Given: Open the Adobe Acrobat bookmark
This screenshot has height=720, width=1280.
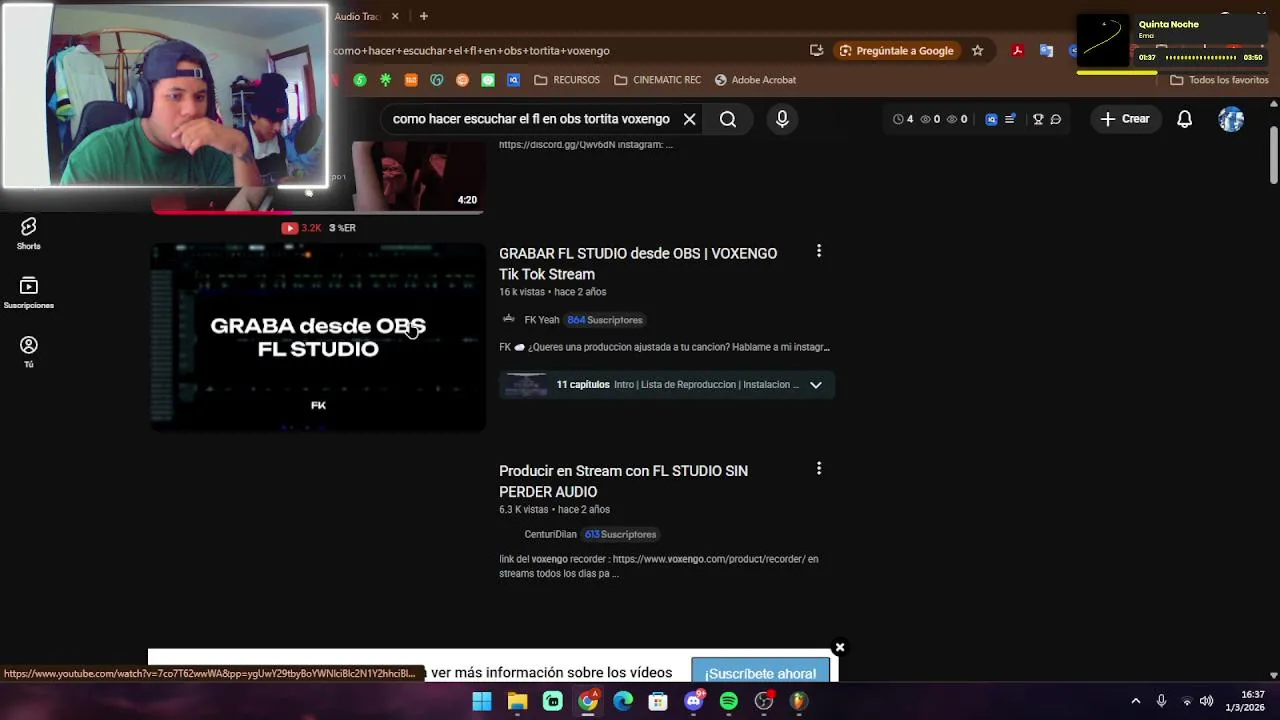Looking at the screenshot, I should click(x=755, y=80).
